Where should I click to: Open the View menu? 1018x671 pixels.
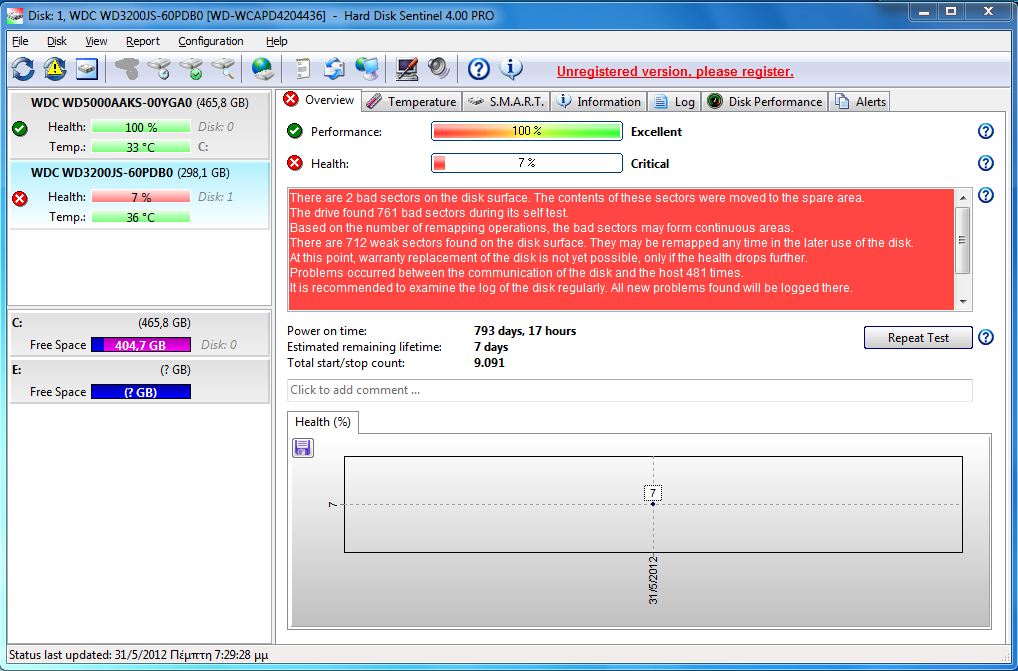click(x=96, y=41)
